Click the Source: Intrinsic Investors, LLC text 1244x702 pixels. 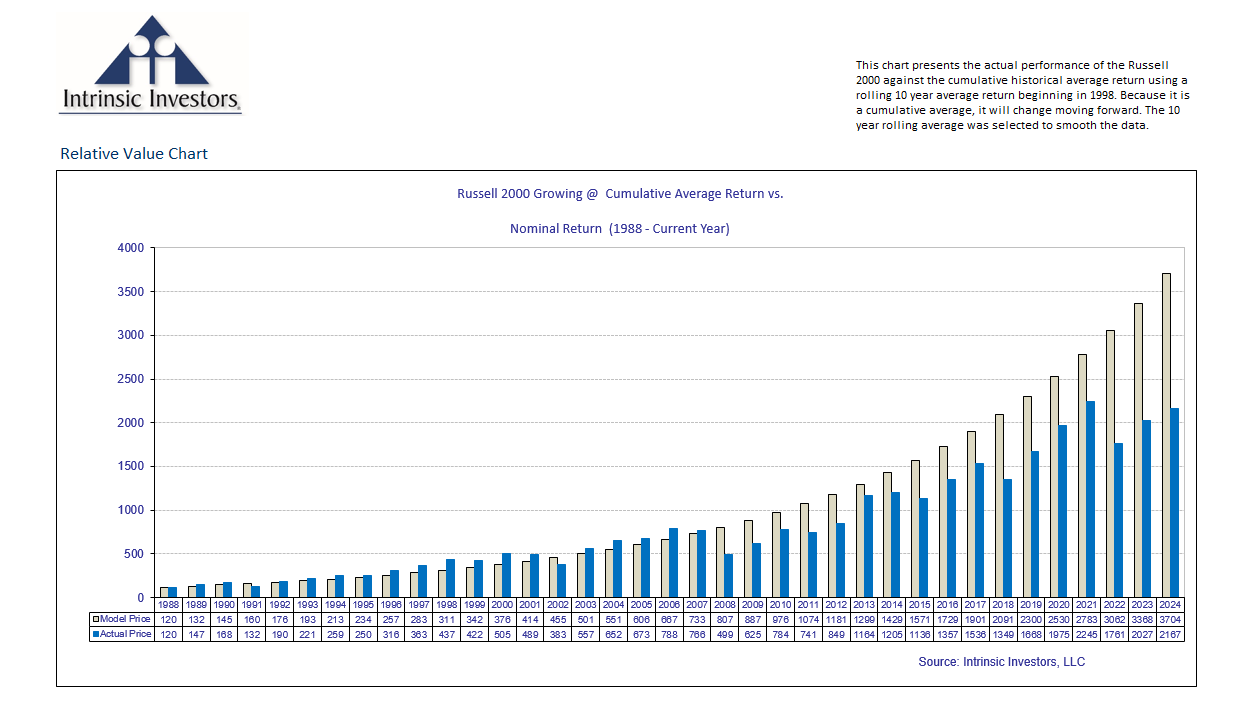click(x=1001, y=662)
